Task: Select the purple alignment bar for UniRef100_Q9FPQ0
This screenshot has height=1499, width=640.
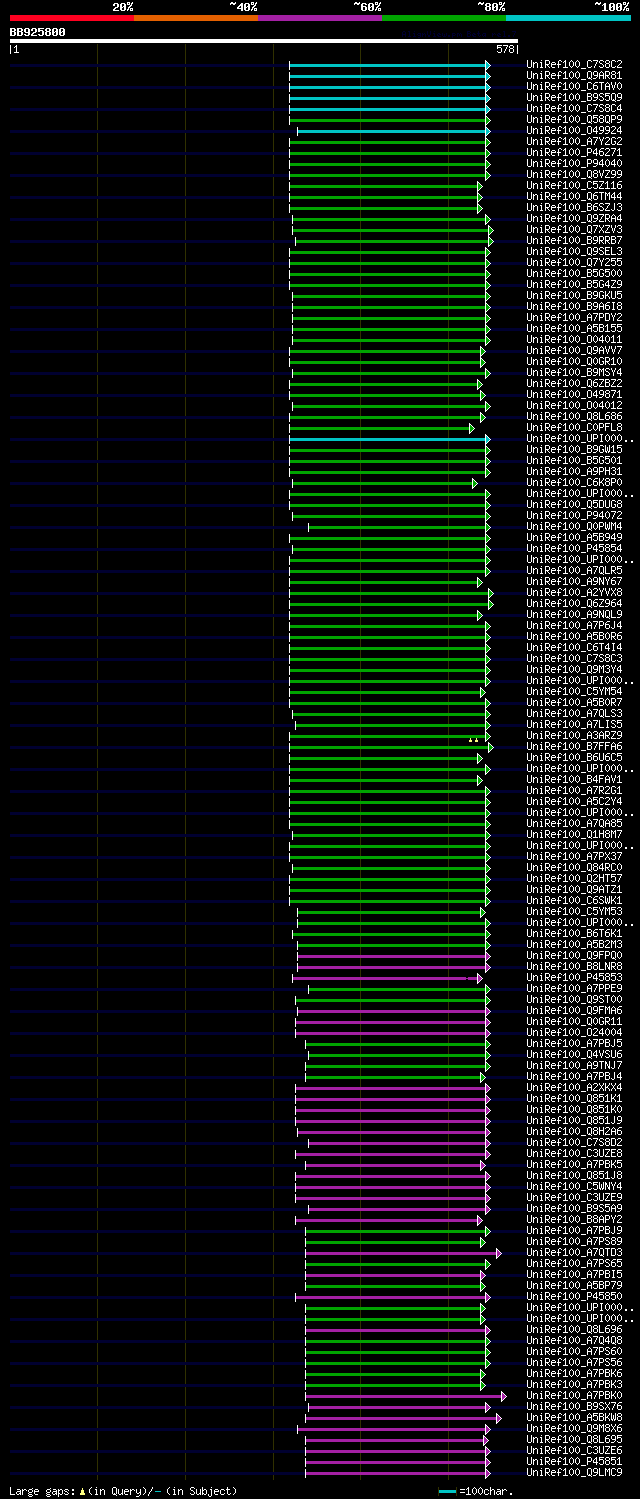Action: tap(392, 956)
